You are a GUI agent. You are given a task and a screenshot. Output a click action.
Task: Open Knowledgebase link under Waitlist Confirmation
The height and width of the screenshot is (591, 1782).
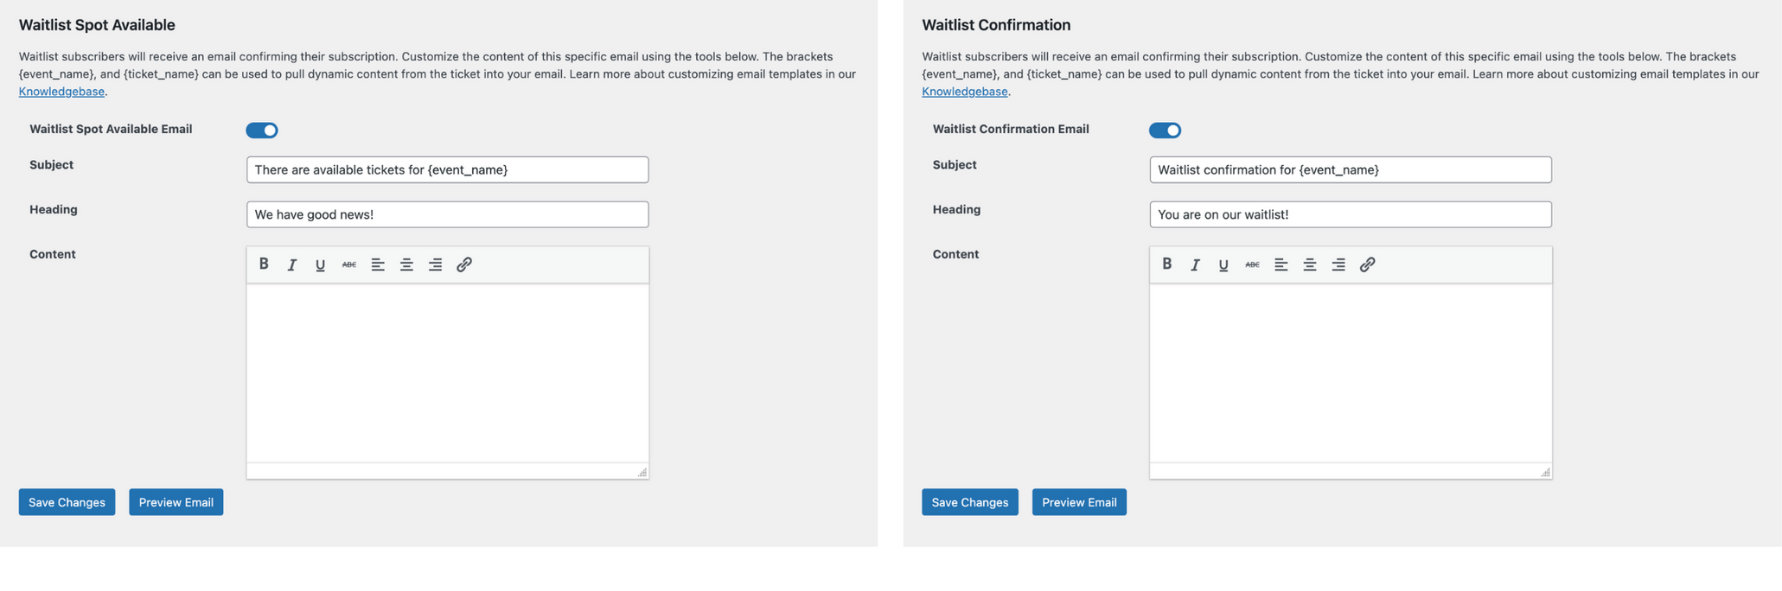tap(965, 92)
